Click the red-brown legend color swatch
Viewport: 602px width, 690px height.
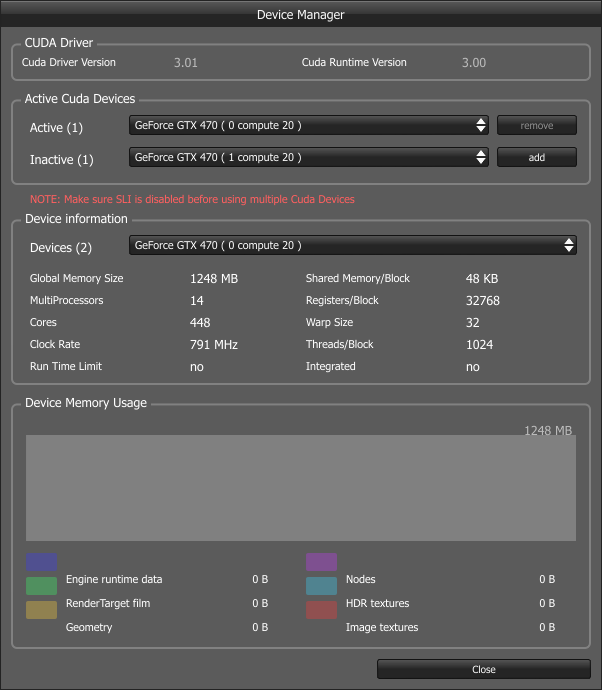321,610
